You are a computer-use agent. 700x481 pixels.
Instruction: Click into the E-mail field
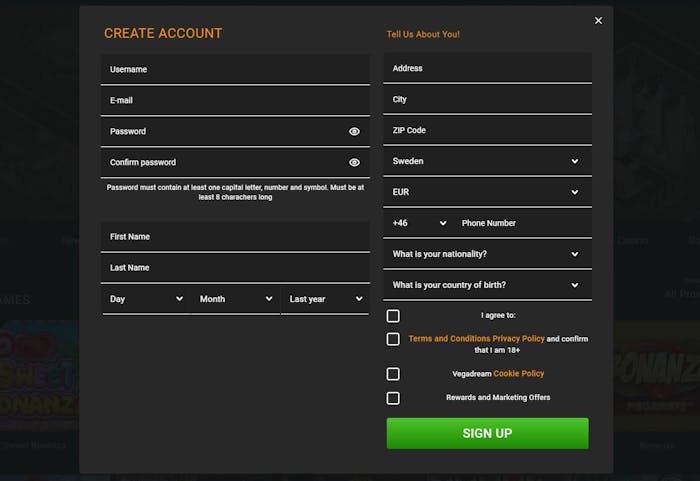235,100
